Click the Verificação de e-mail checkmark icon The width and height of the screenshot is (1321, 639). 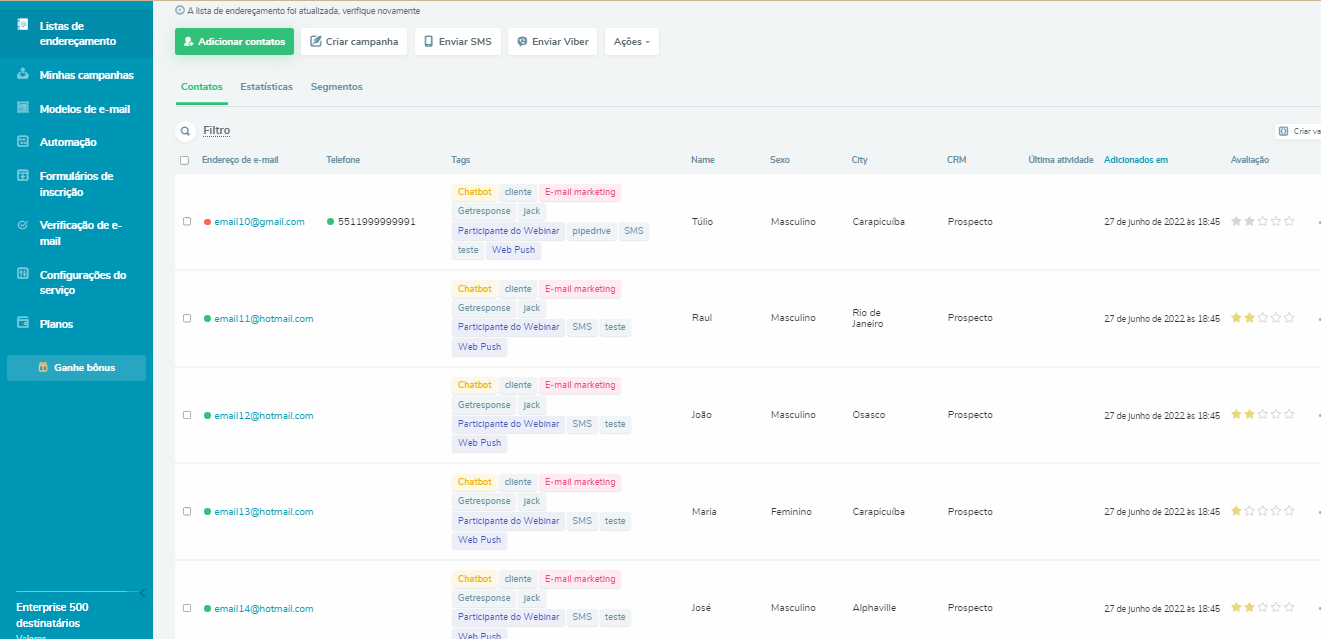tap(22, 226)
